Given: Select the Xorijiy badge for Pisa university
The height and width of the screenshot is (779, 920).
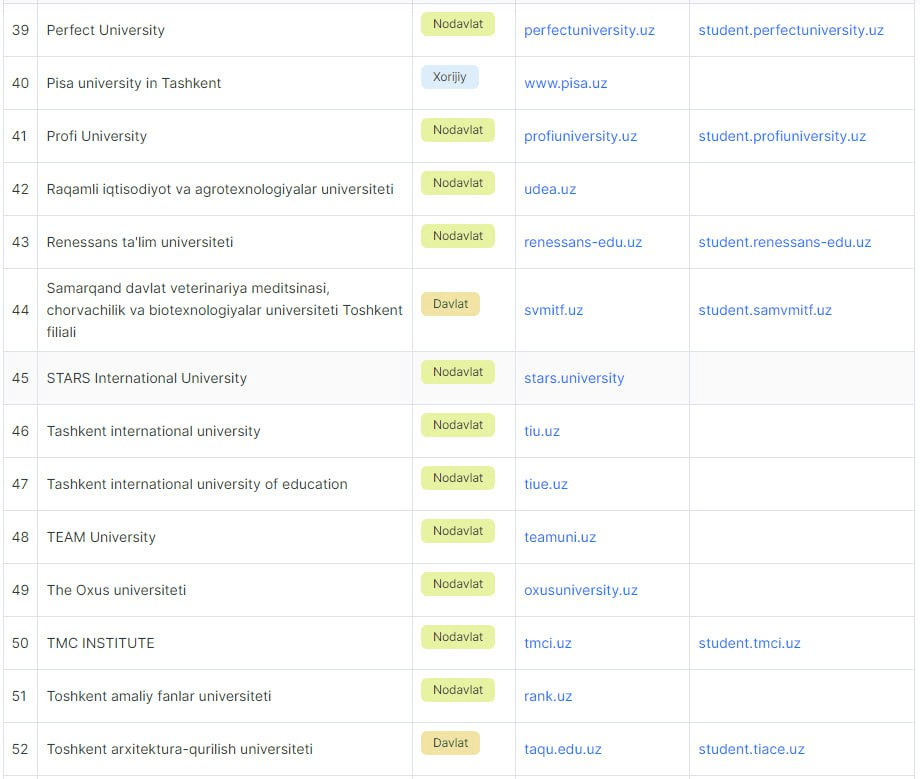Looking at the screenshot, I should click(x=449, y=77).
